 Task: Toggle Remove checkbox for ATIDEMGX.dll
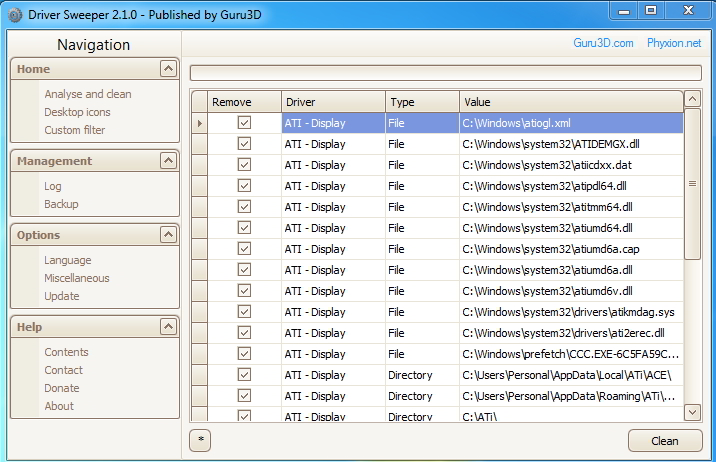click(244, 144)
